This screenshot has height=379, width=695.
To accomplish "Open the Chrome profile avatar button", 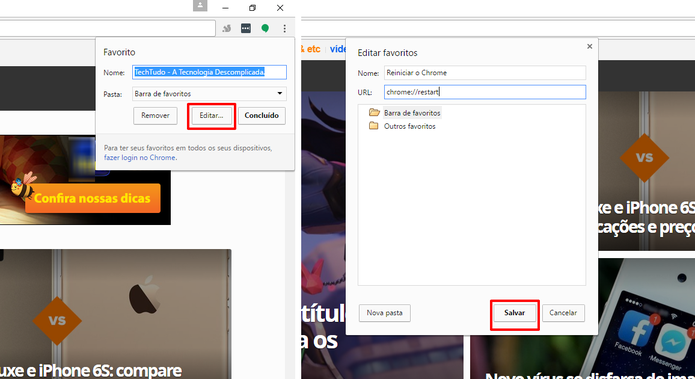I will pyautogui.click(x=200, y=5).
